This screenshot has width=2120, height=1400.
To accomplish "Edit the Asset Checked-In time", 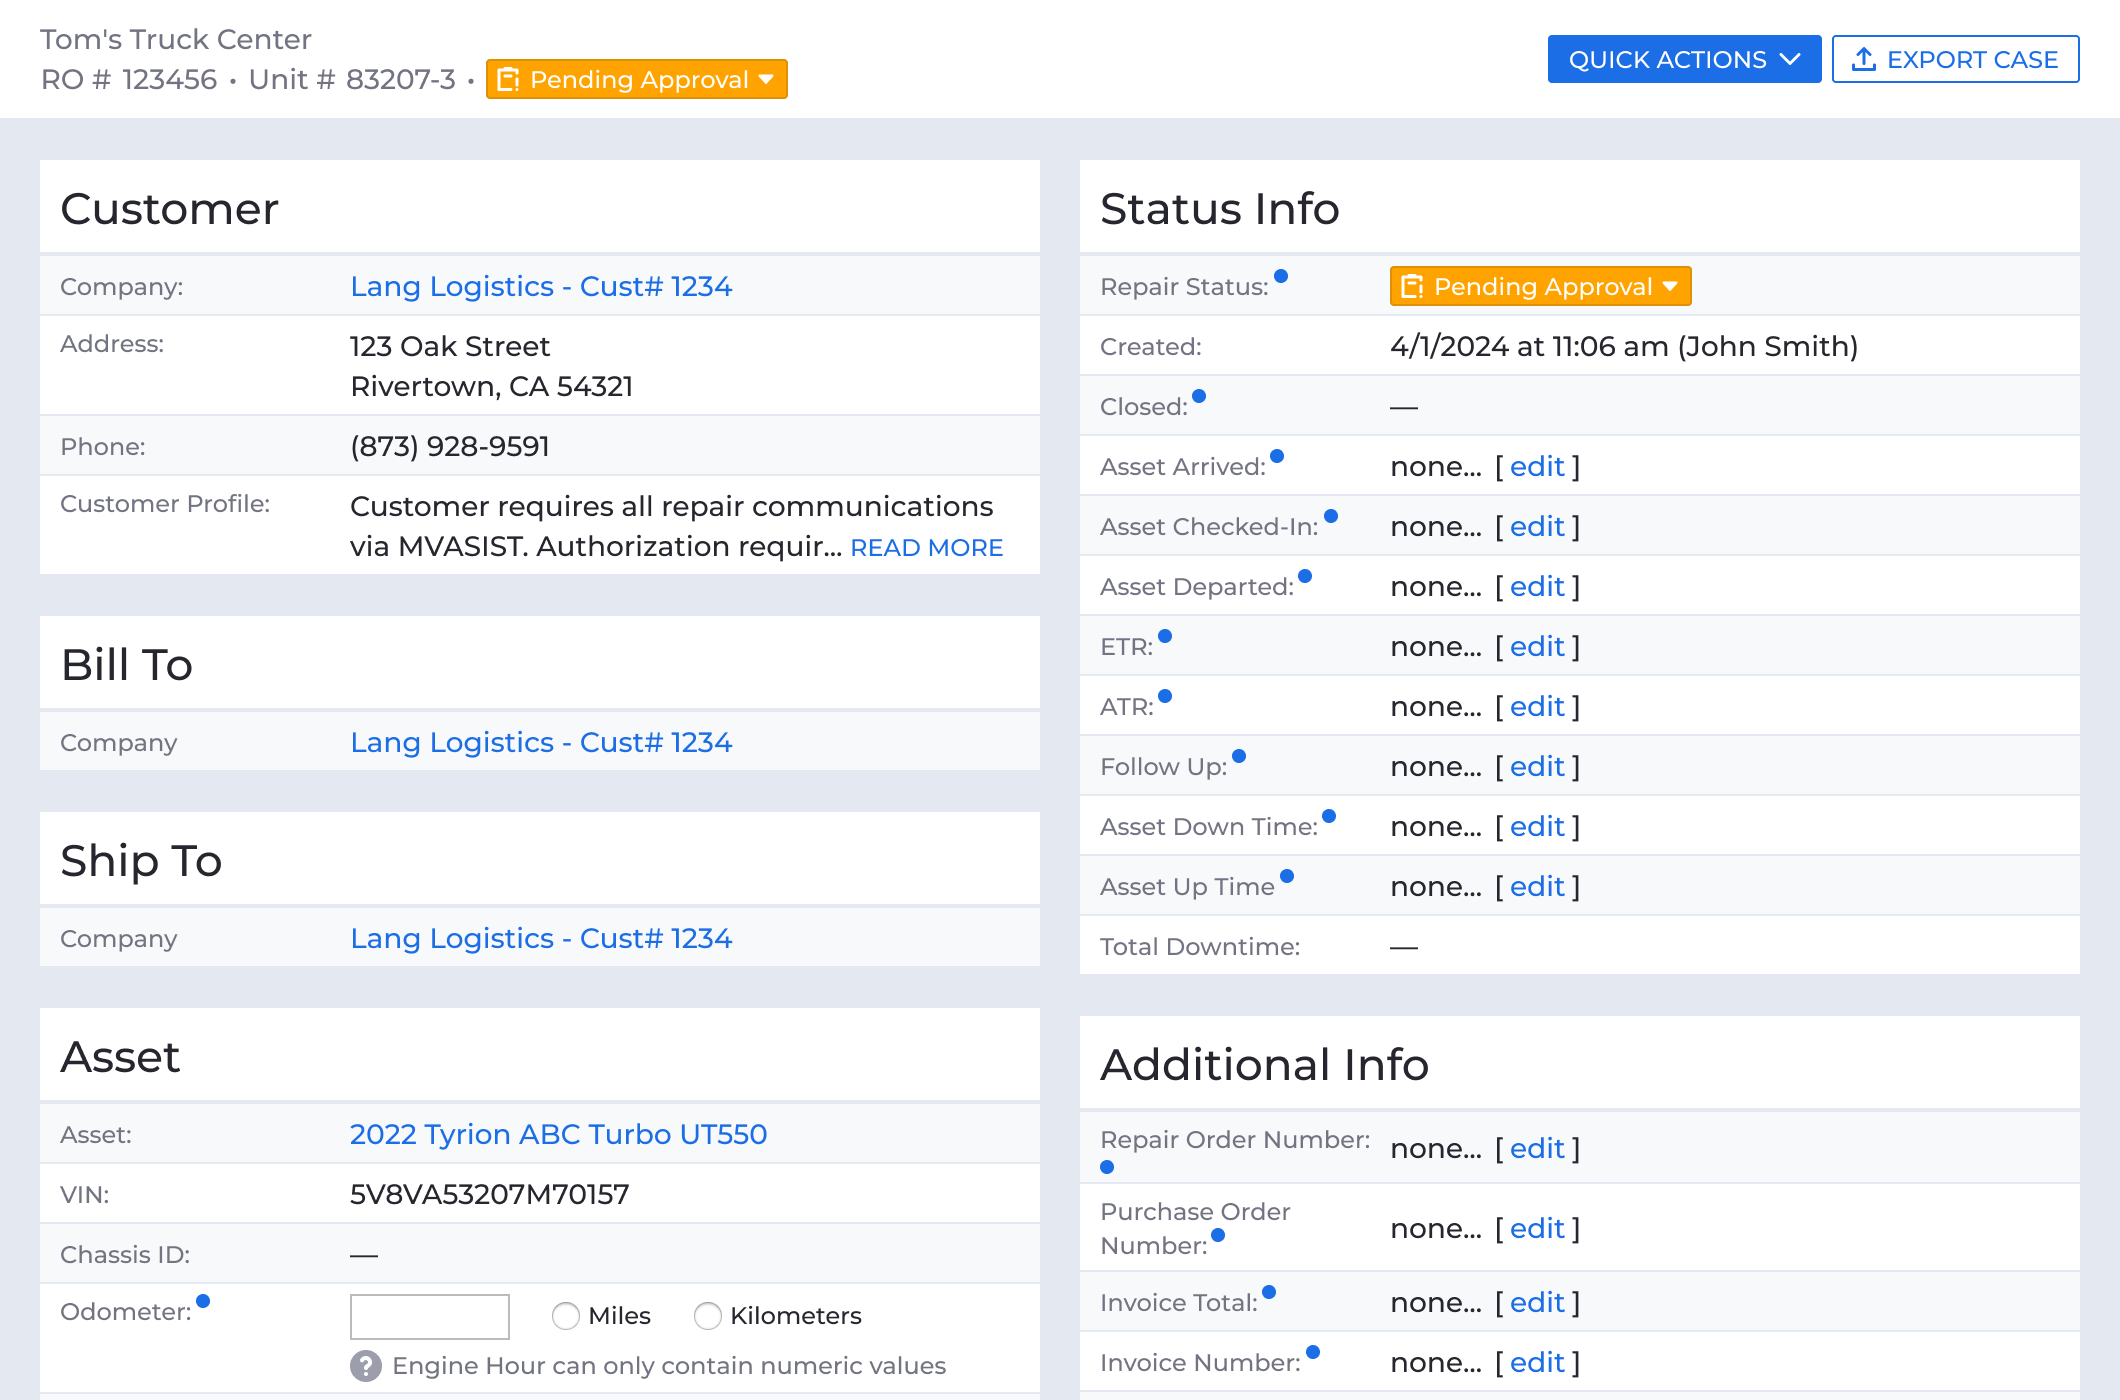I will coord(1537,526).
